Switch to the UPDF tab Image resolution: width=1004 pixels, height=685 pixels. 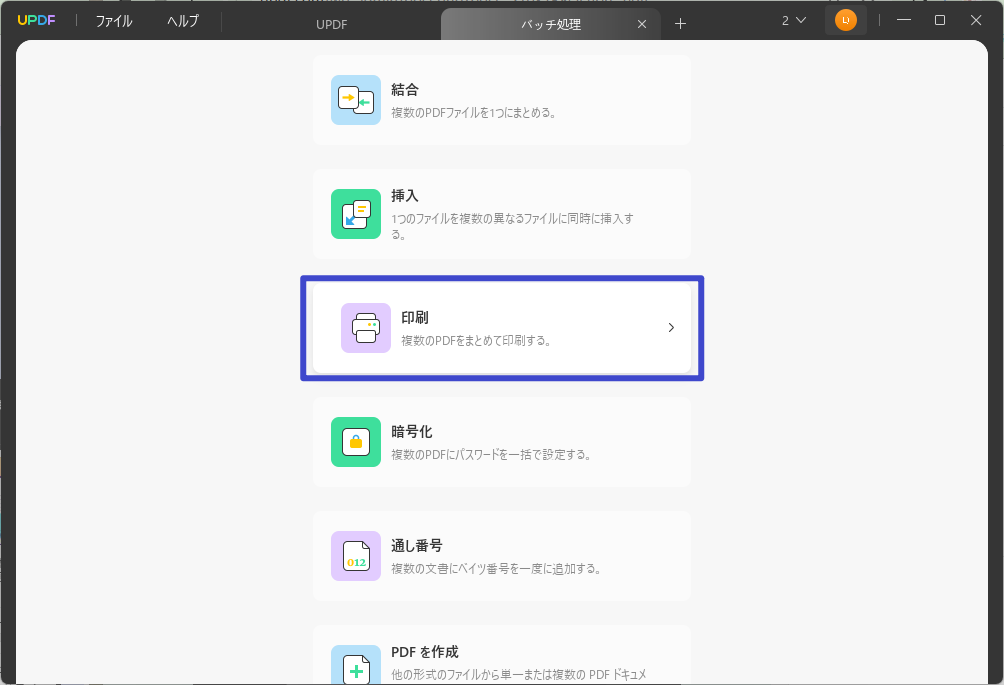331,23
